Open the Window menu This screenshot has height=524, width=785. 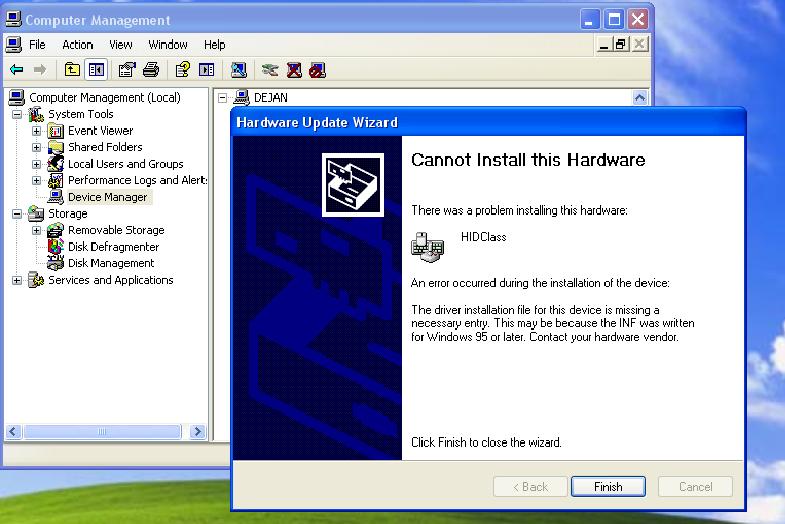(x=168, y=45)
